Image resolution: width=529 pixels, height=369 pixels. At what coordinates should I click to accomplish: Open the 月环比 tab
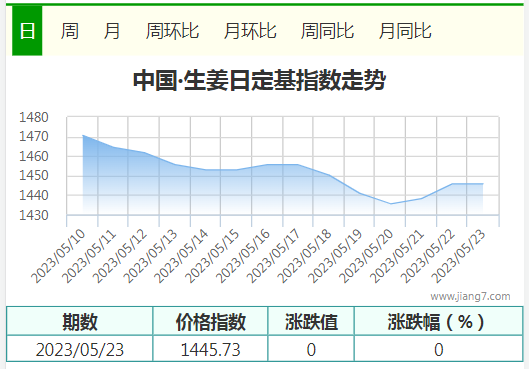pos(250,31)
